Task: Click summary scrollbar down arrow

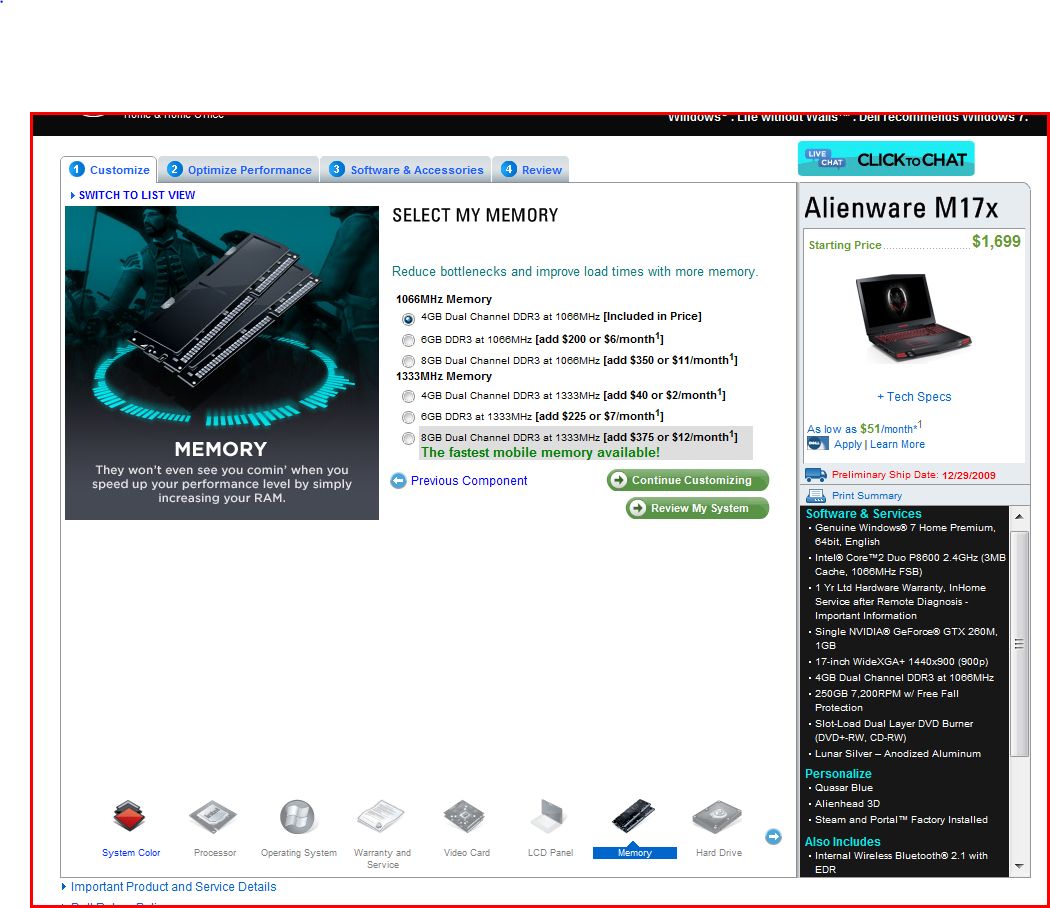Action: point(1019,866)
